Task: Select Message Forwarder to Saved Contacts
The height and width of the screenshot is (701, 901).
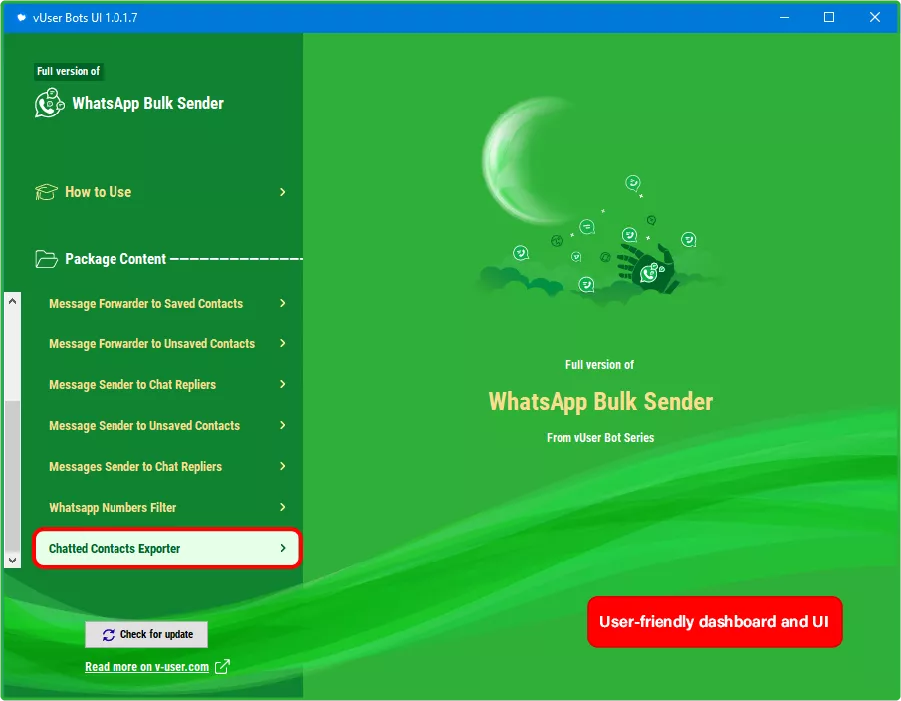Action: coord(167,303)
